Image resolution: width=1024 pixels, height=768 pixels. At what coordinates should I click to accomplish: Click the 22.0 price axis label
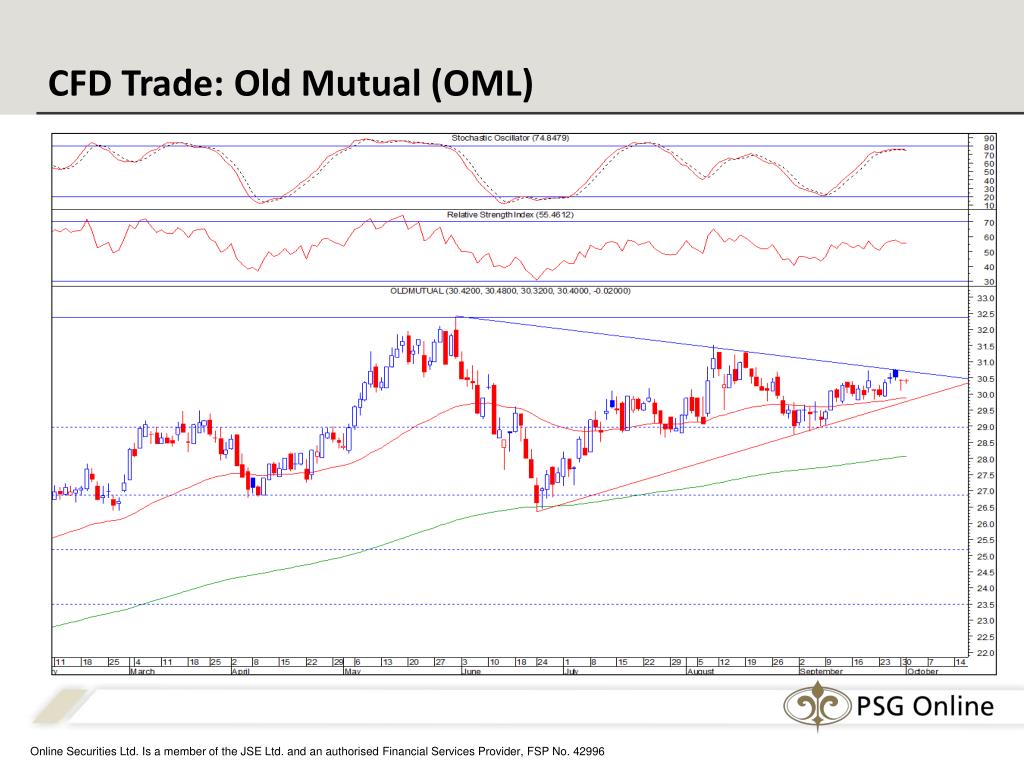pyautogui.click(x=985, y=653)
